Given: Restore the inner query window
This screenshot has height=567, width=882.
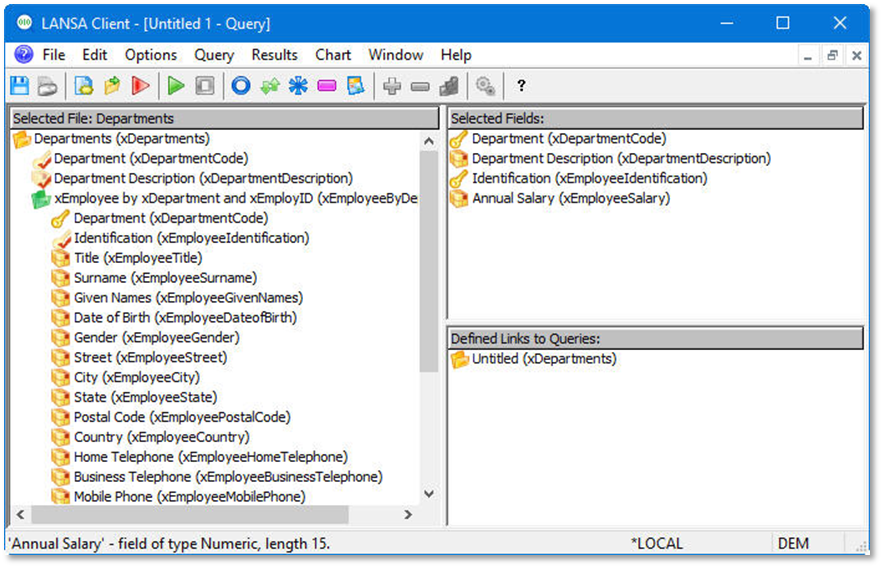Looking at the screenshot, I should 832,55.
